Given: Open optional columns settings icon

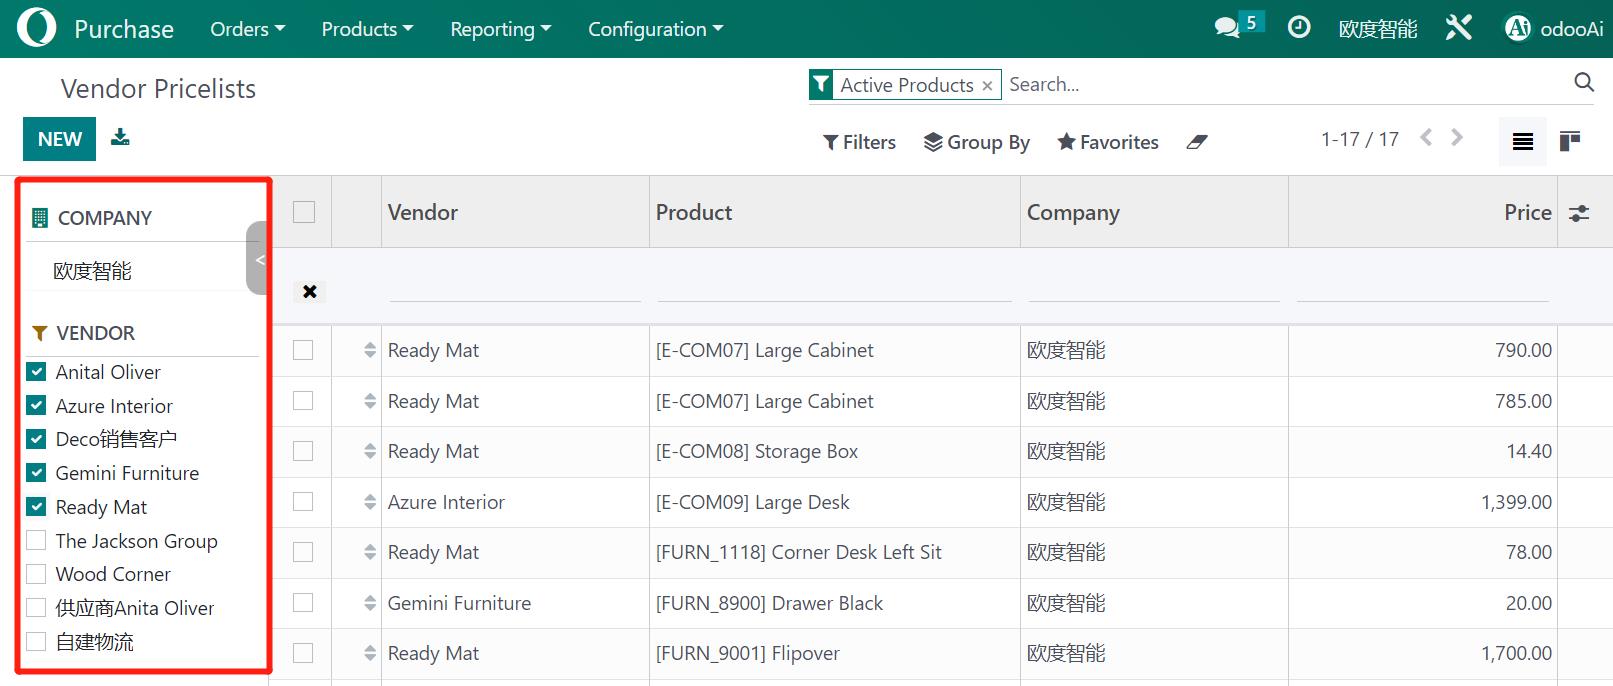Looking at the screenshot, I should 1579,213.
